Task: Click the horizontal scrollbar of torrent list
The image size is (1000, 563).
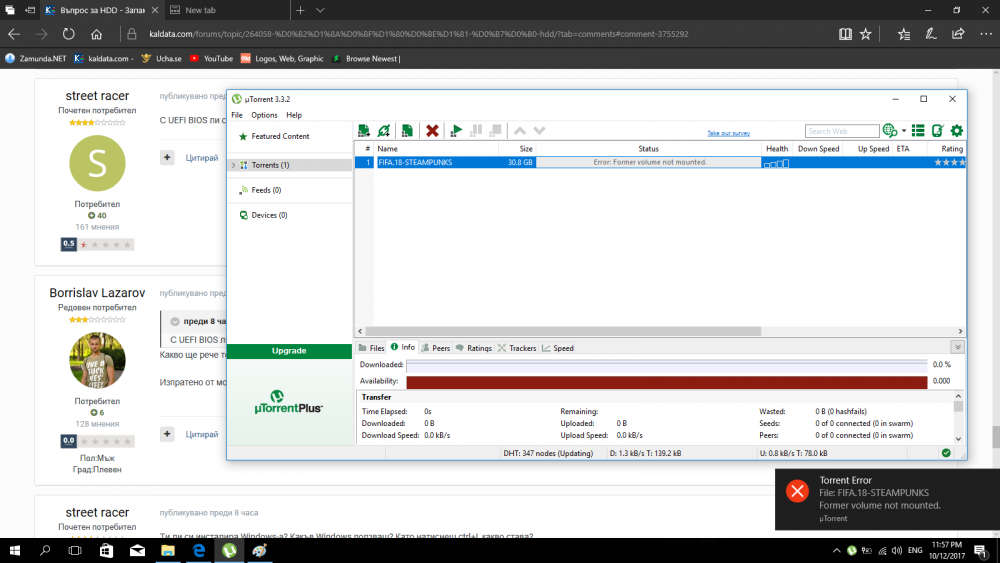Action: coord(562,332)
